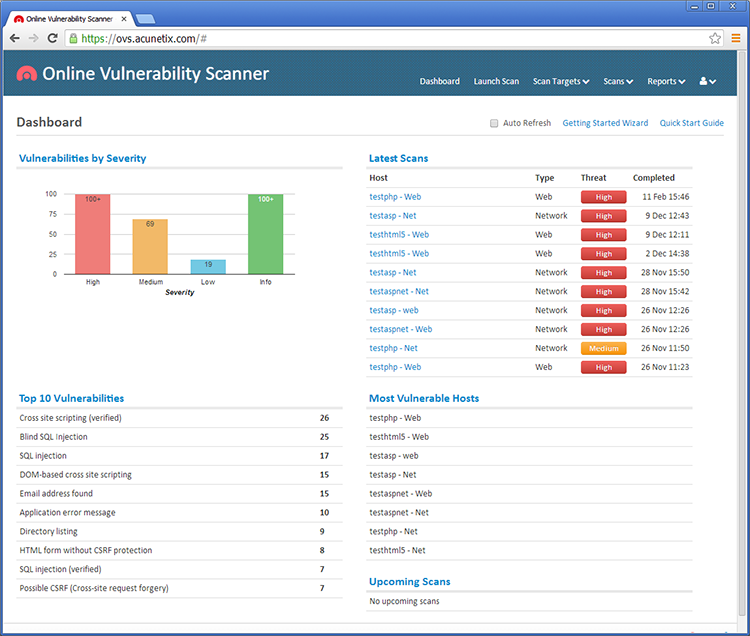Select the Directory listing row

[x=179, y=531]
